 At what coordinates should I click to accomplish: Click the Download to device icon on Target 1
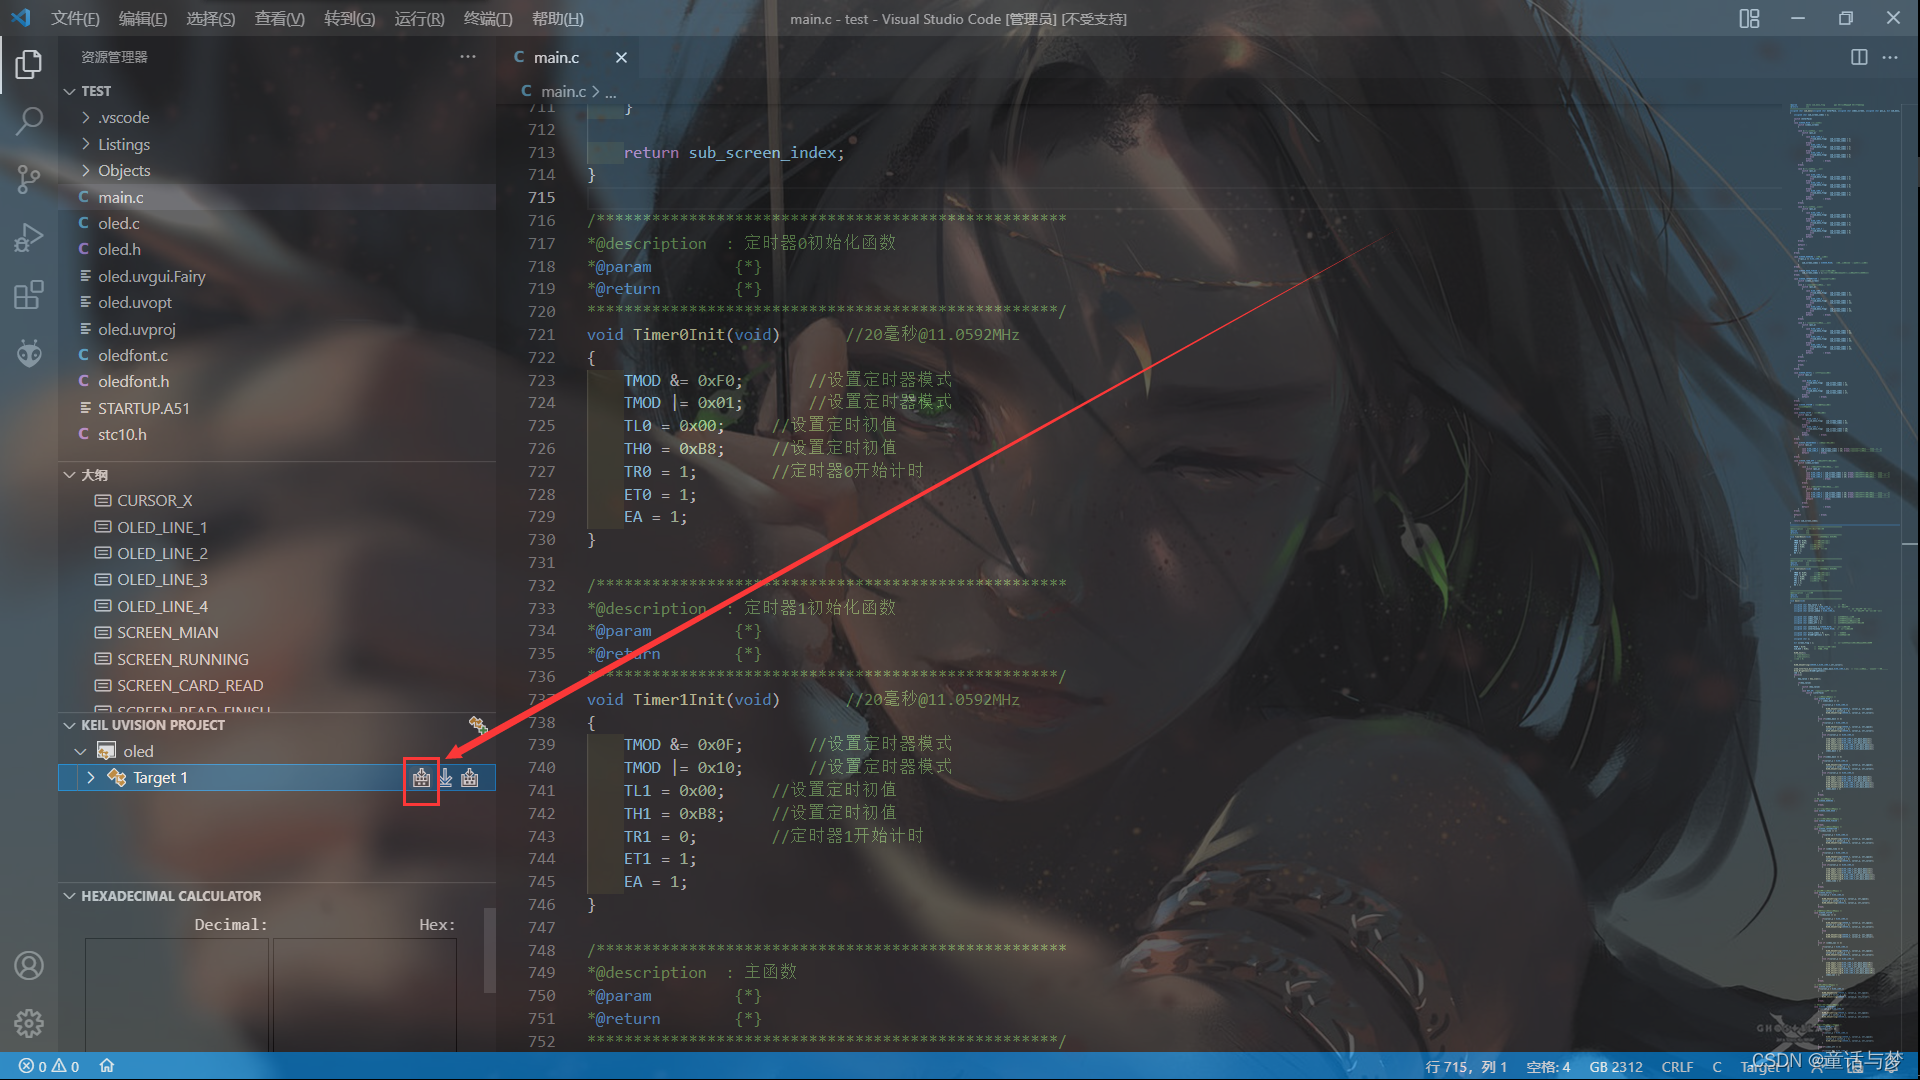446,778
